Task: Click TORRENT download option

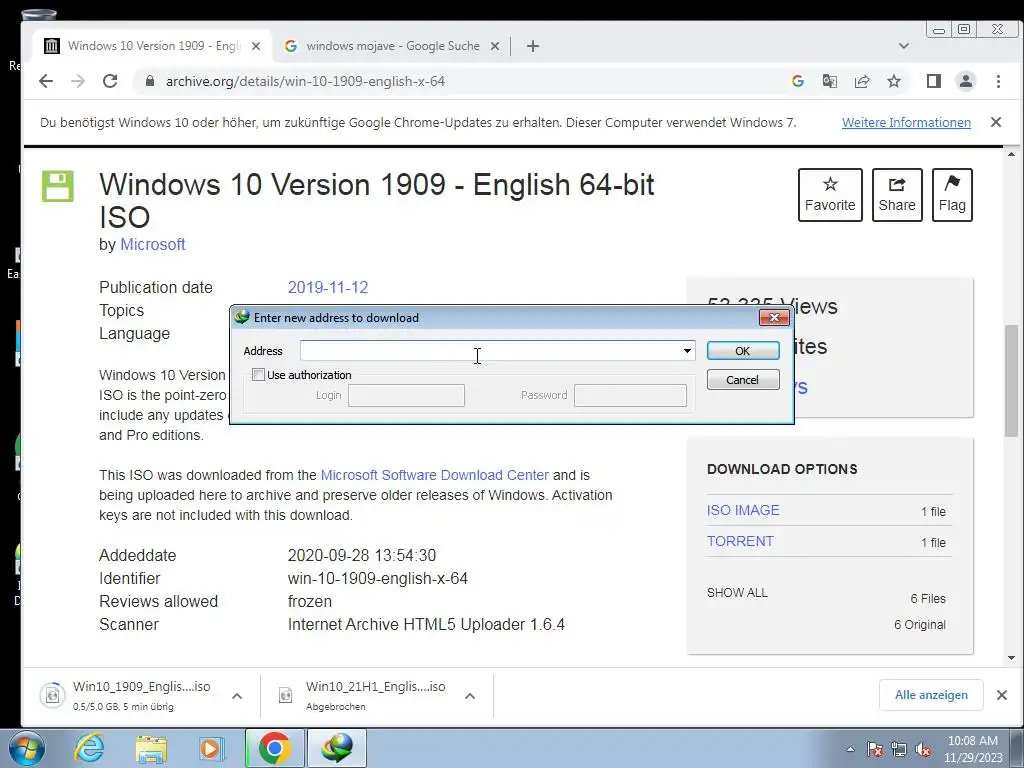Action: coord(740,541)
